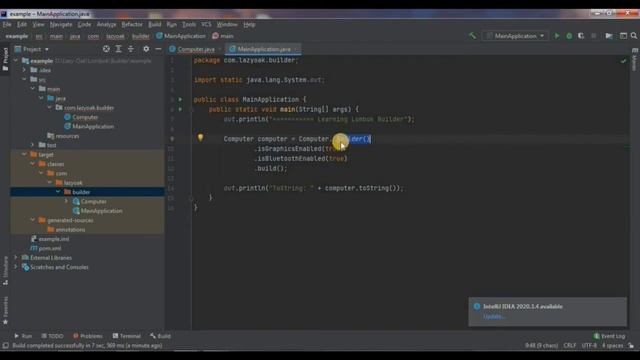This screenshot has height=360, width=640.
Task: Click the locate file target icon
Action: coord(106,49)
